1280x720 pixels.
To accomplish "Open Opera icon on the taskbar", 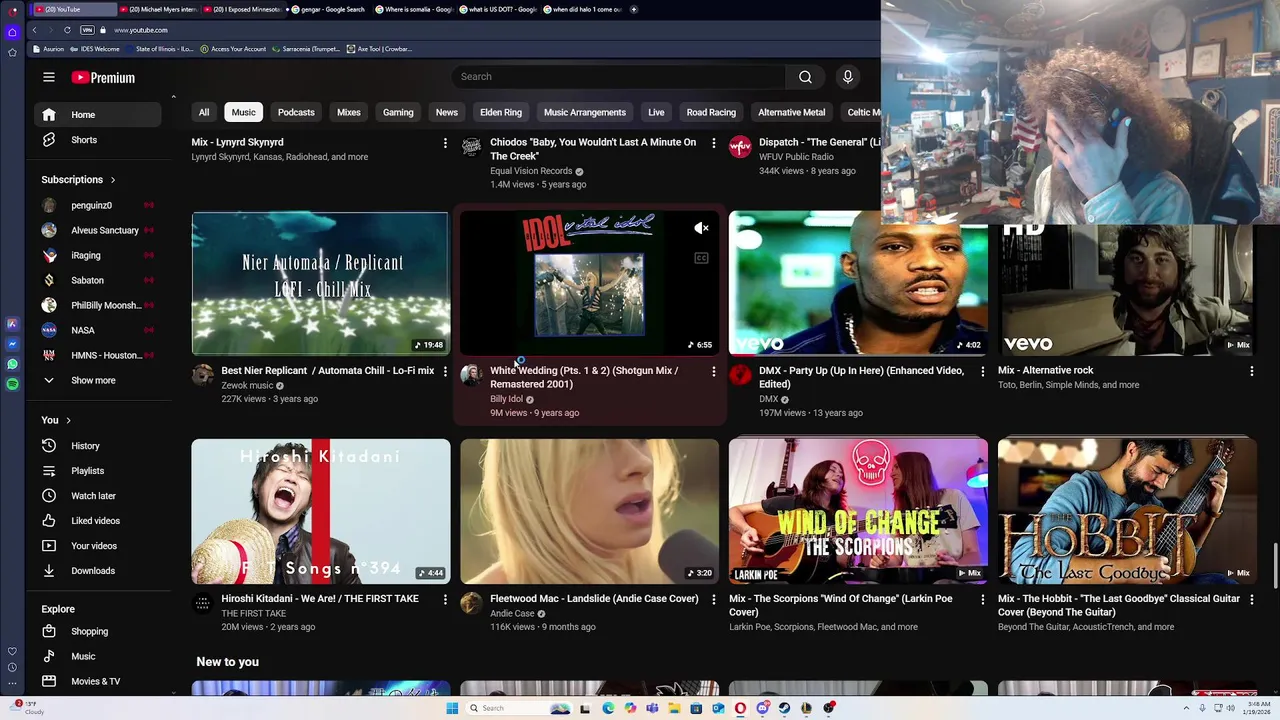I will (x=740, y=708).
